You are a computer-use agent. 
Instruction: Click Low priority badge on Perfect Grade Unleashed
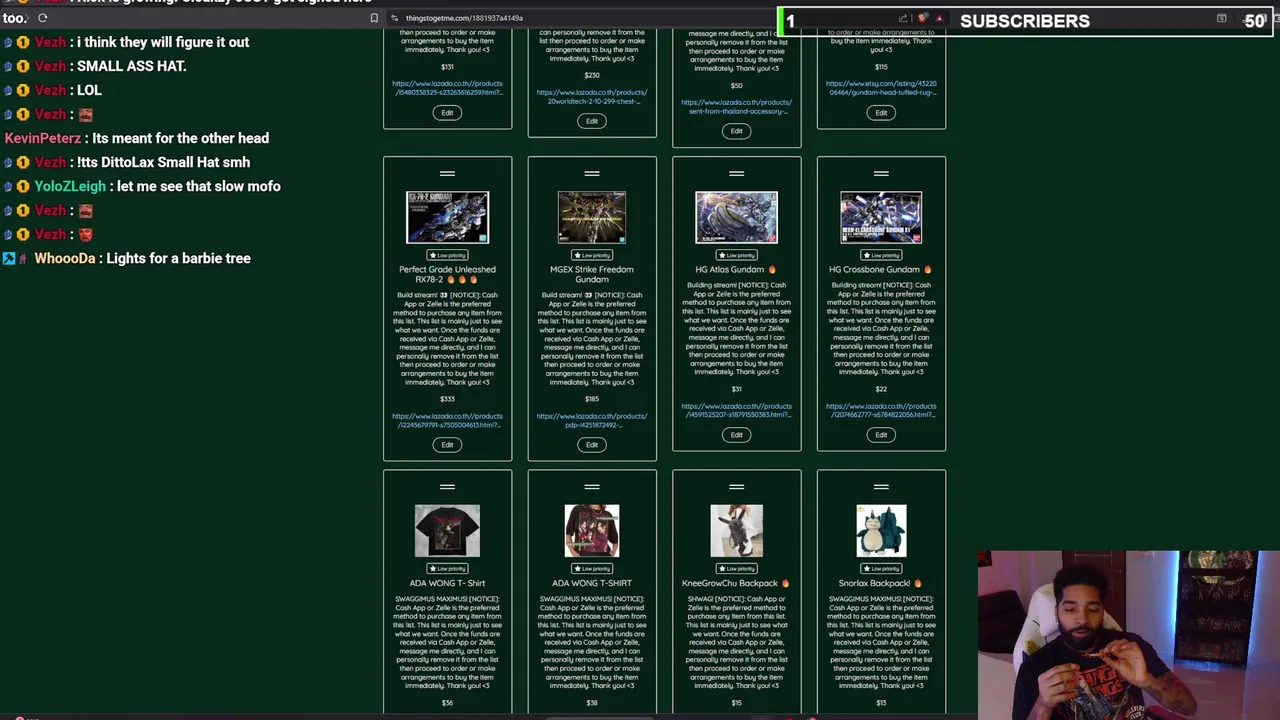pos(447,255)
